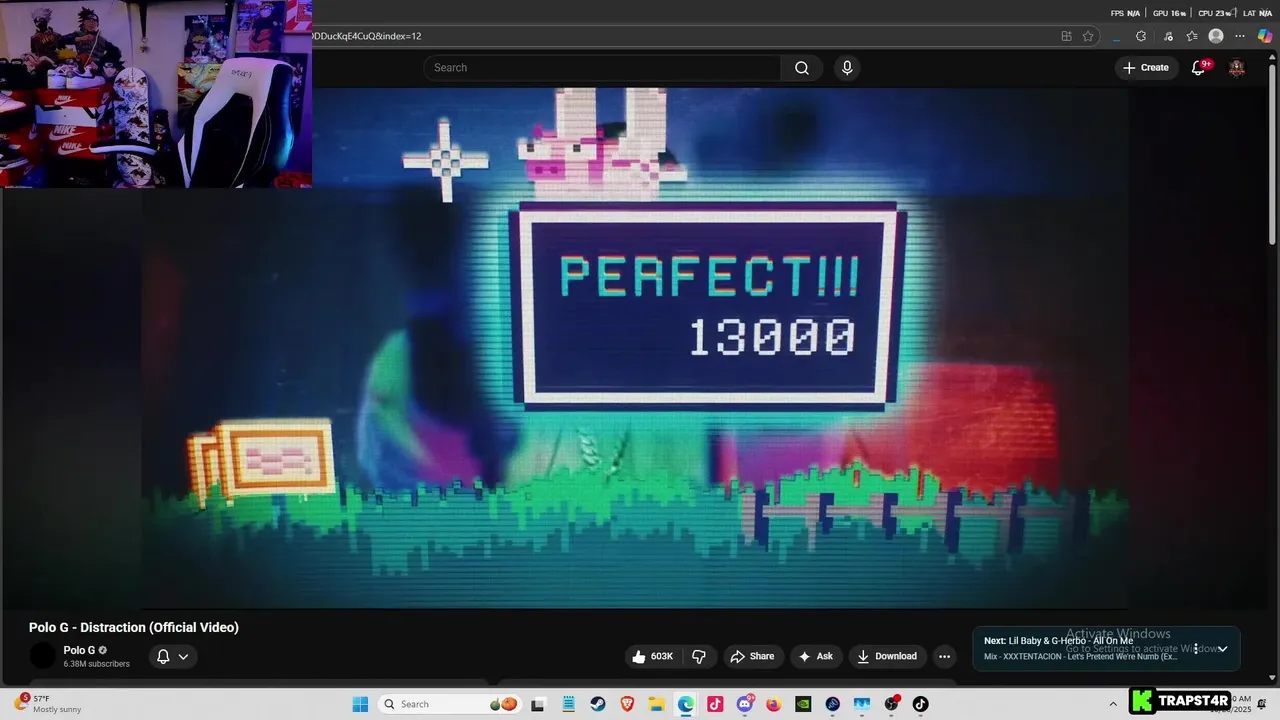The image size is (1280, 720).
Task: Focus the YouTube search input field
Action: (602, 68)
